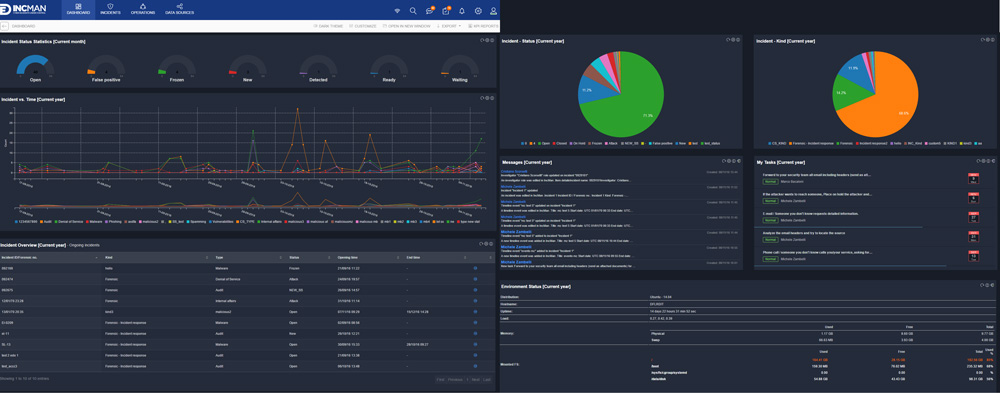This screenshot has width=1000, height=393.
Task: Open notifications bell icon
Action: pyautogui.click(x=462, y=11)
